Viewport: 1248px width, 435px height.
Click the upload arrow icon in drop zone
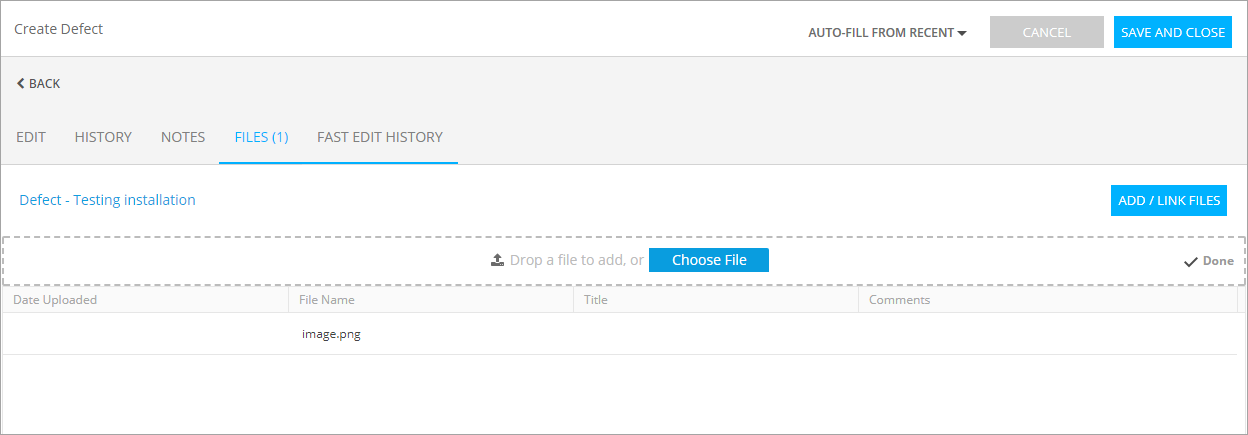tap(497, 260)
